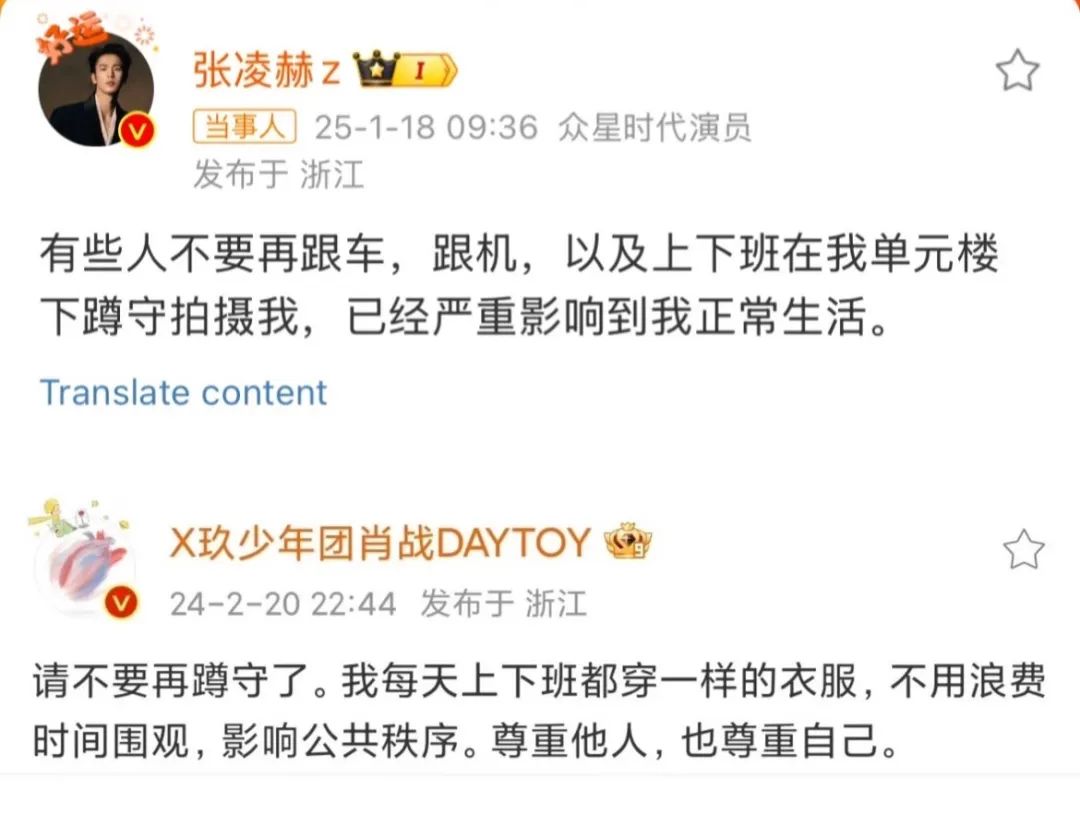1080x826 pixels.
Task: Click the 发布于 浙江 location under first post
Action: (278, 174)
